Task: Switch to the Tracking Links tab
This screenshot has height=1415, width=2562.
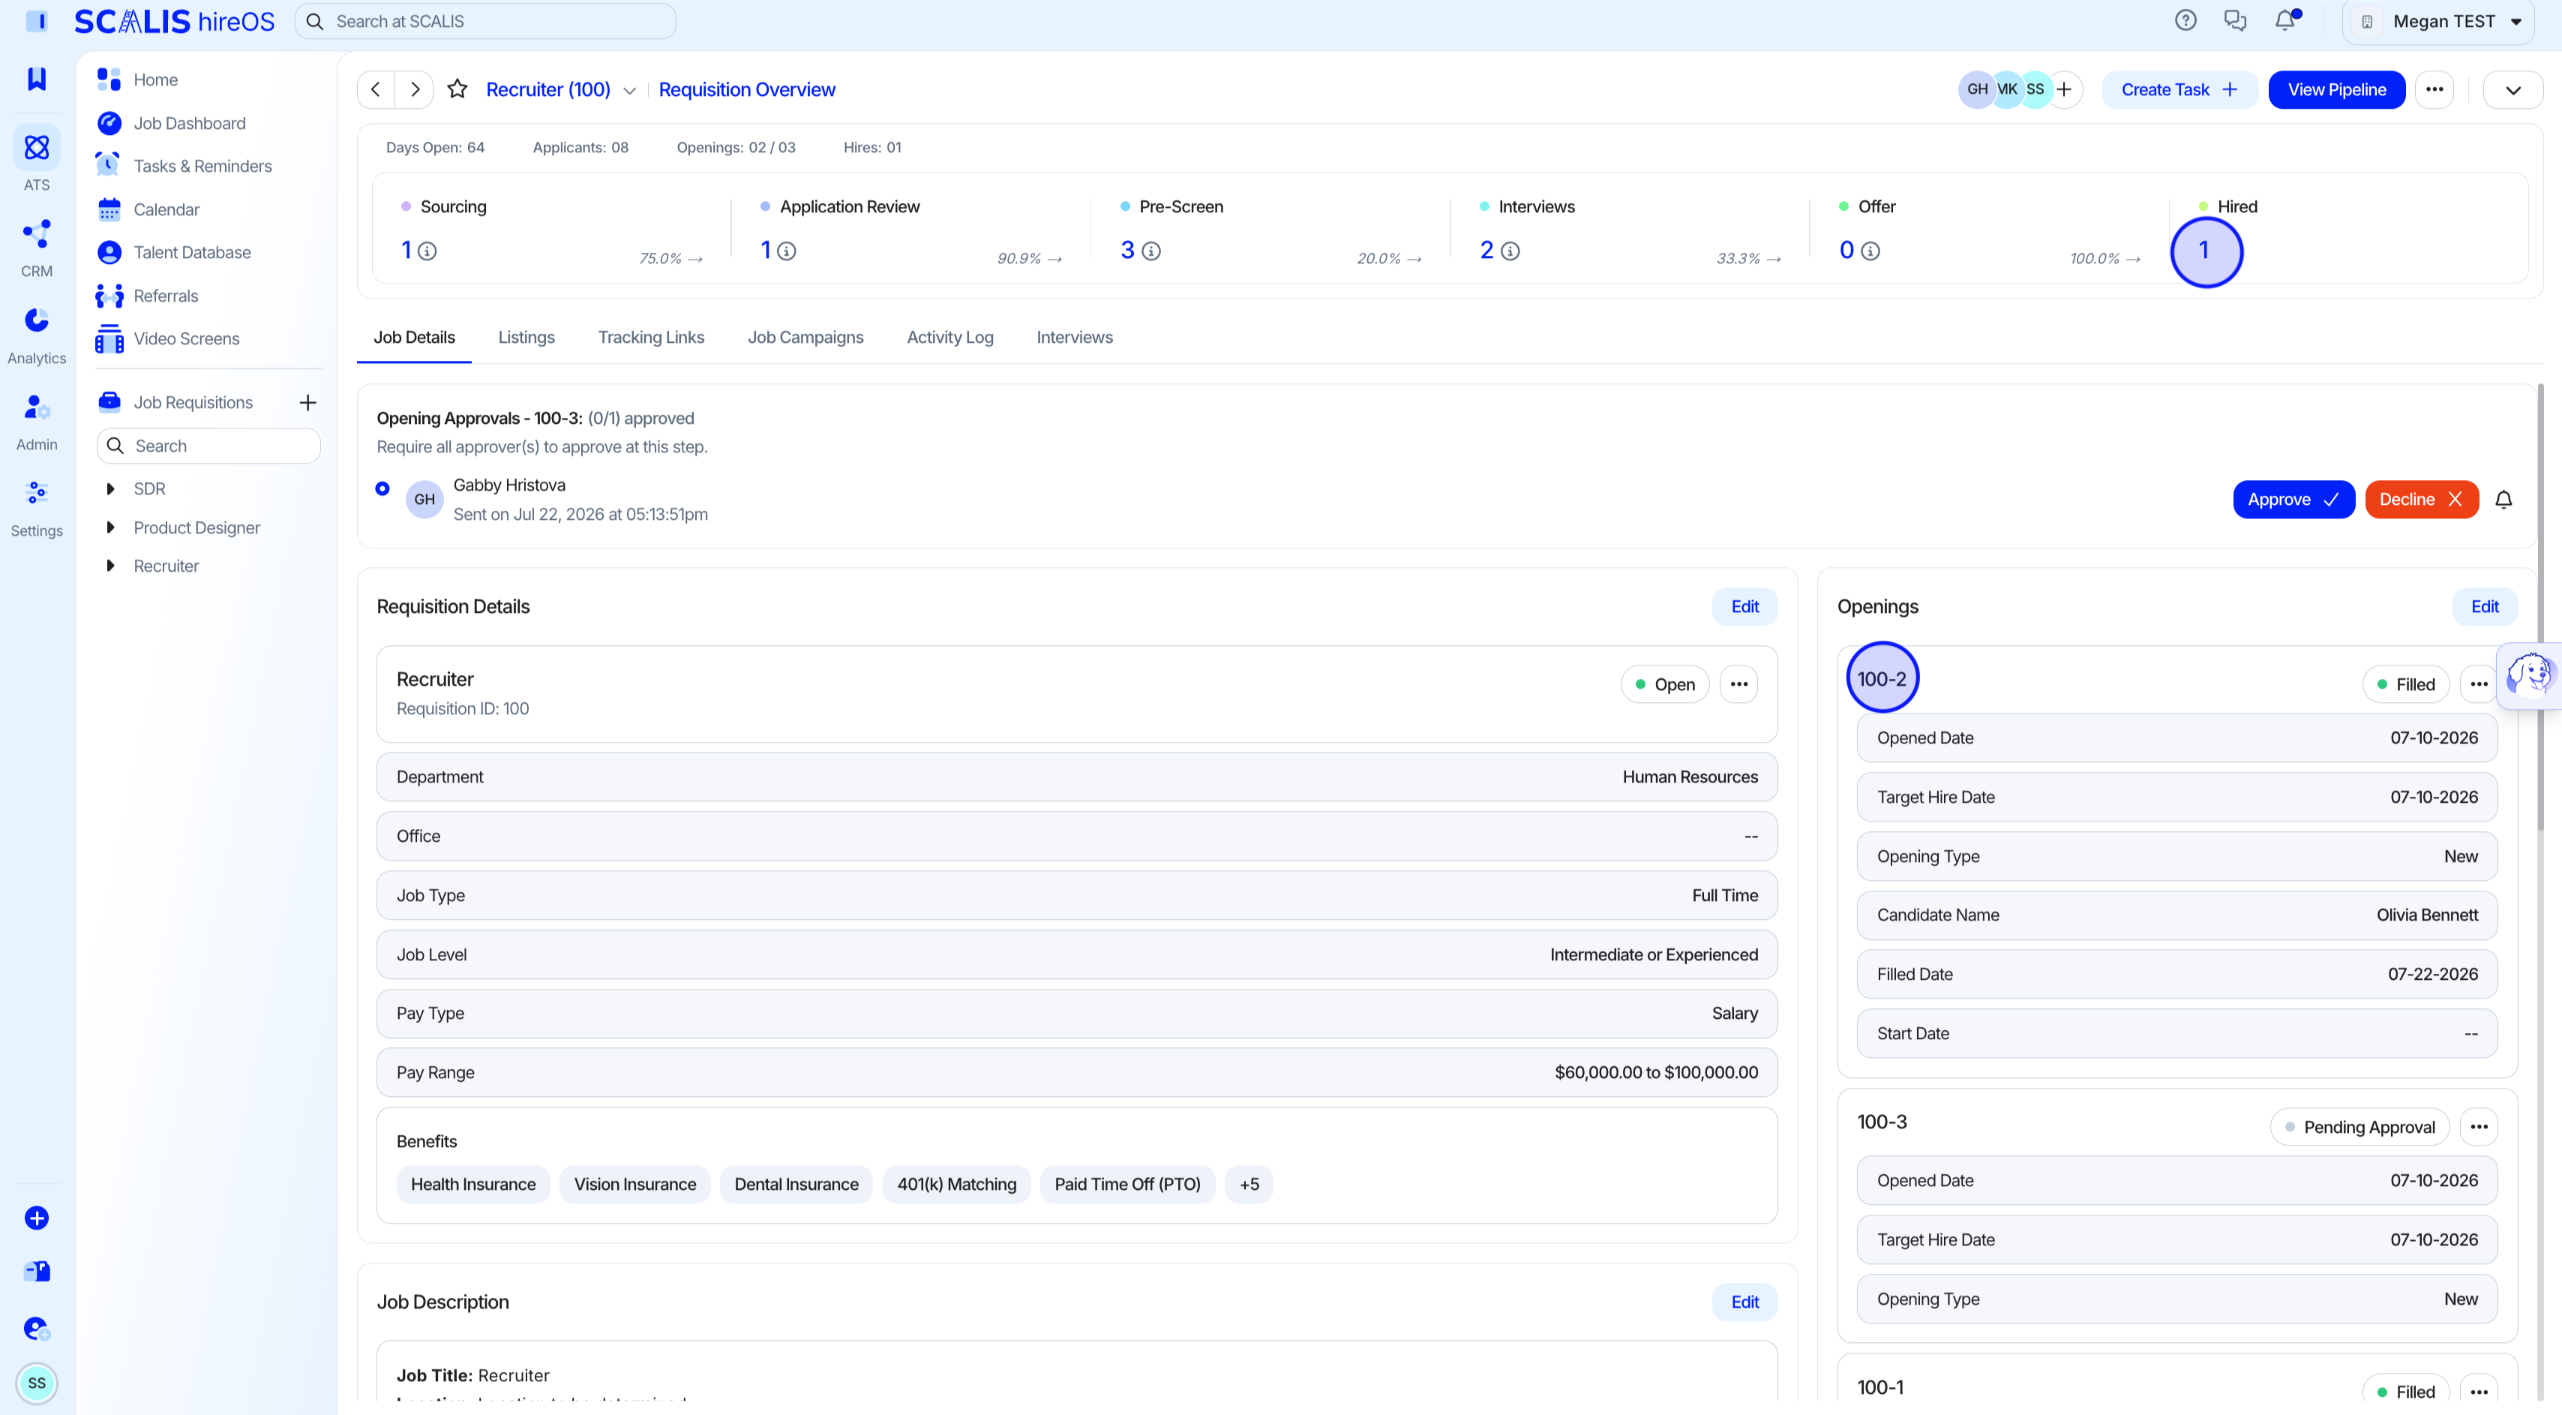Action: click(x=651, y=337)
